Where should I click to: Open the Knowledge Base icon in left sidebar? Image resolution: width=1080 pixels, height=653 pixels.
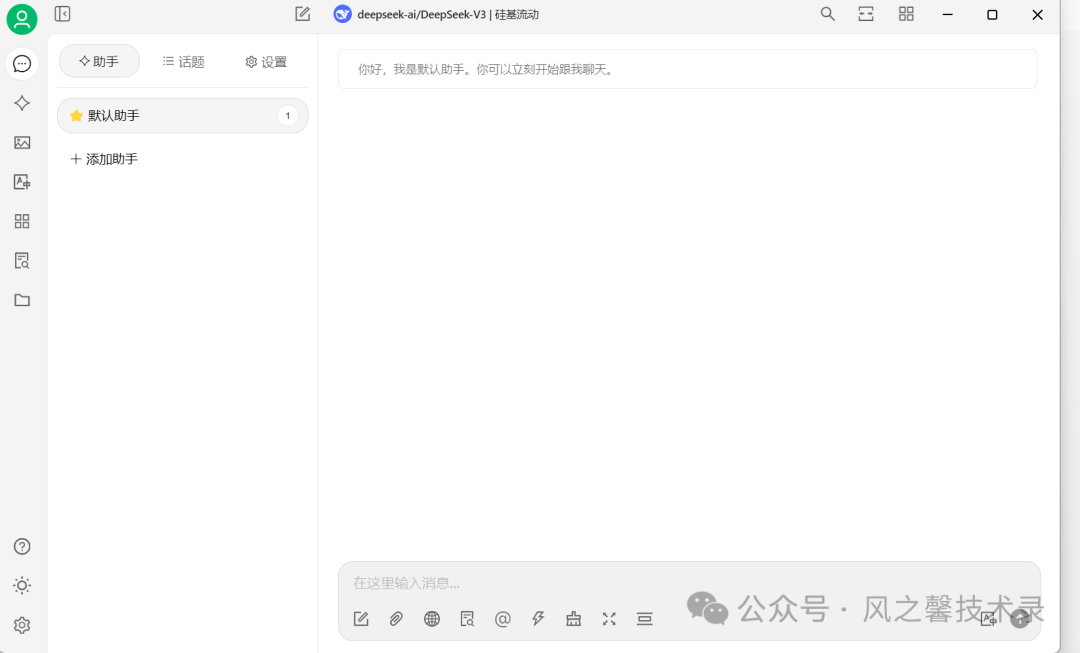click(x=22, y=260)
